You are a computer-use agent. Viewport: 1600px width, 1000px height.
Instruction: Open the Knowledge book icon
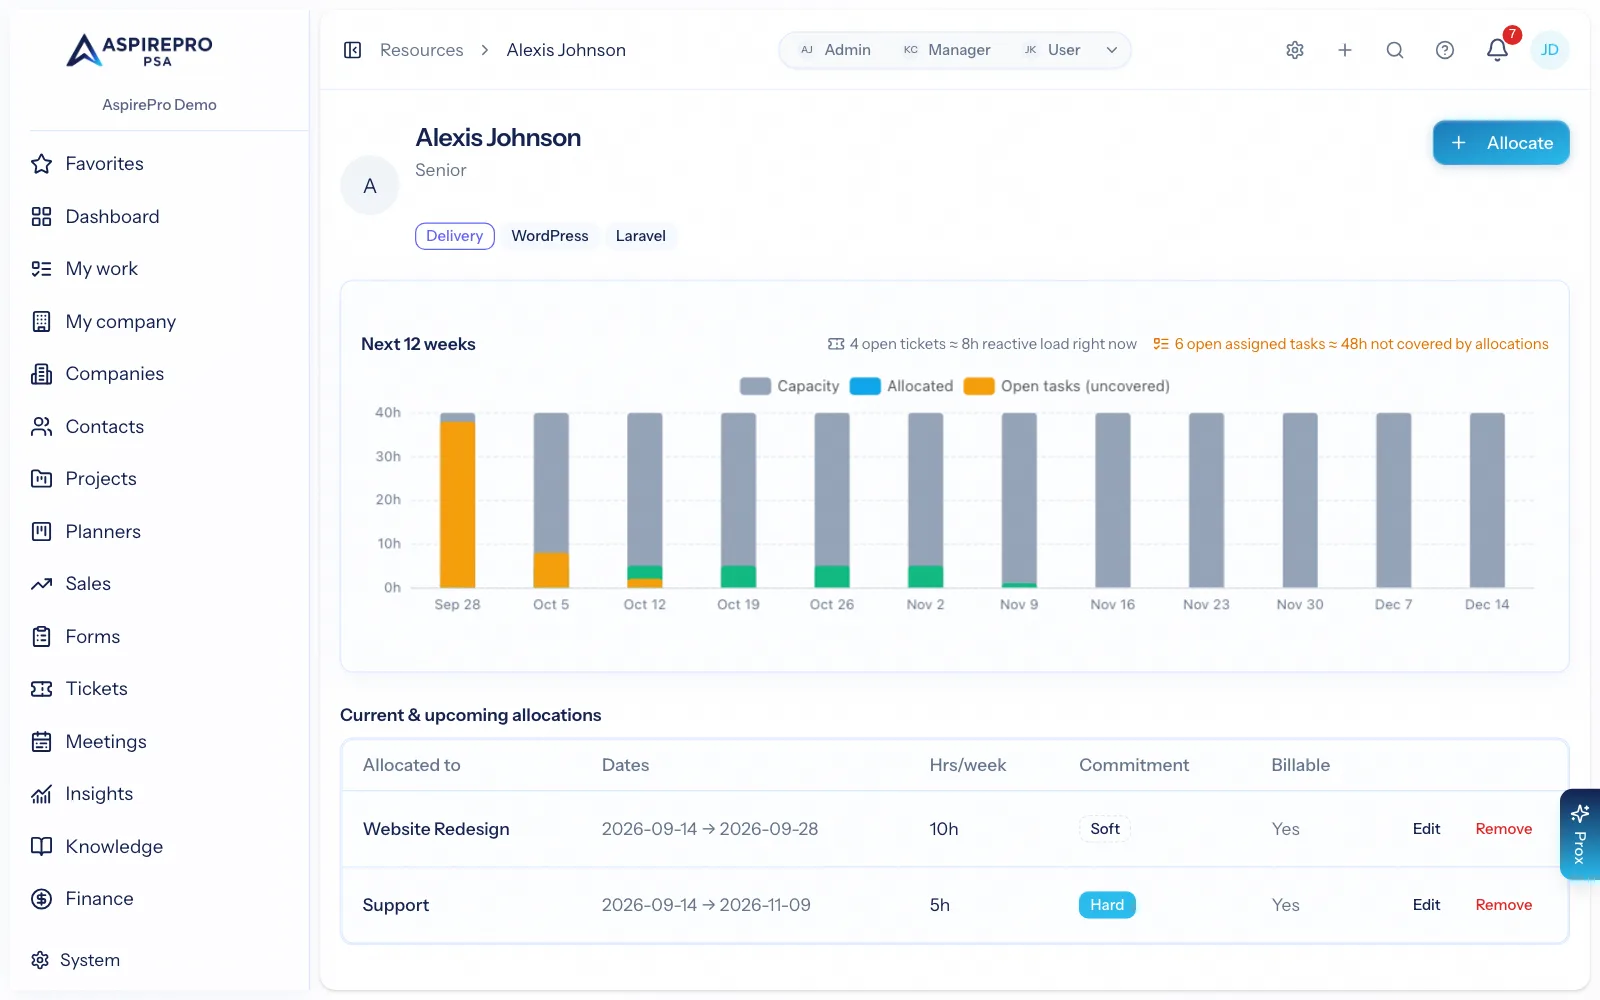pyautogui.click(x=41, y=847)
